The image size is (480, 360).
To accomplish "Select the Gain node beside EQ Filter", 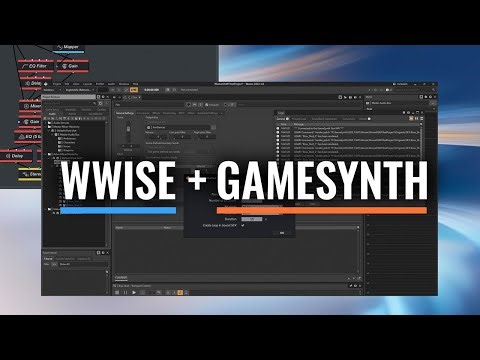I will point(73,66).
